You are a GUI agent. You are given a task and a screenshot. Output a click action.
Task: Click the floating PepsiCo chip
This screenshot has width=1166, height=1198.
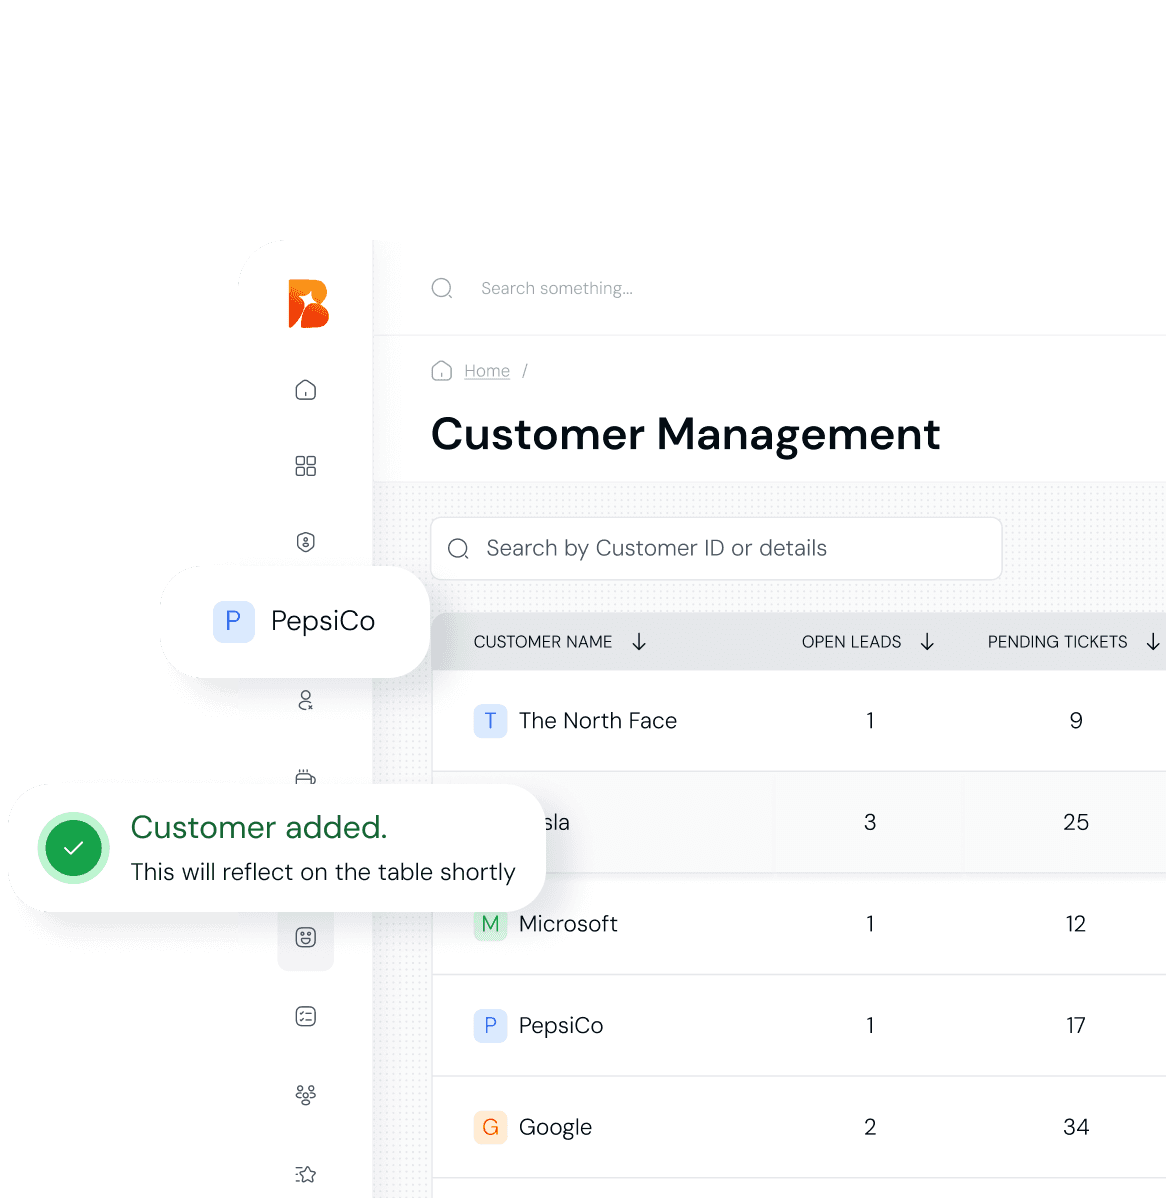[295, 621]
